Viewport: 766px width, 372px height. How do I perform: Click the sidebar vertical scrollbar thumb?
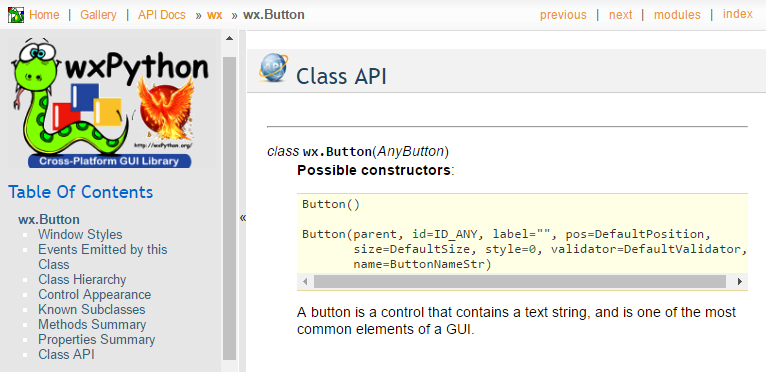click(229, 208)
